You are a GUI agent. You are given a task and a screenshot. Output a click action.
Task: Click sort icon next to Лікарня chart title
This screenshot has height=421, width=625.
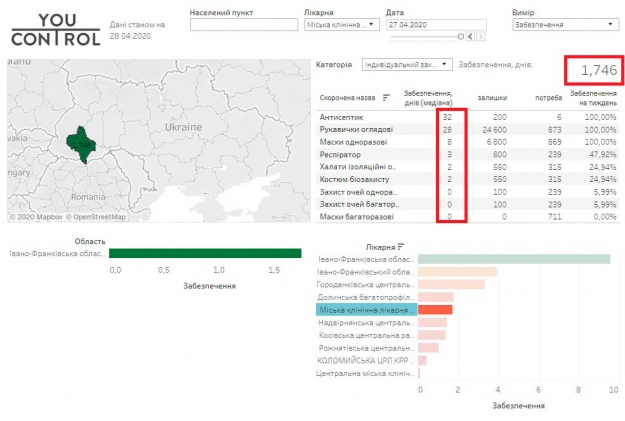click(x=401, y=246)
